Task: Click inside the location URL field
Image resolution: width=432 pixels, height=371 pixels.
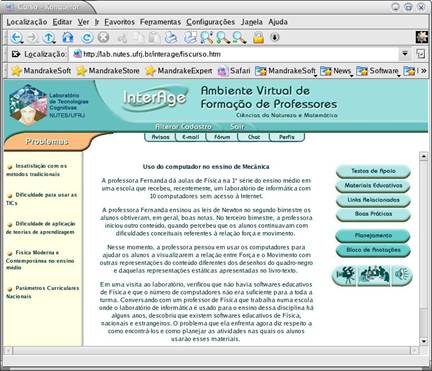Action: tap(233, 54)
